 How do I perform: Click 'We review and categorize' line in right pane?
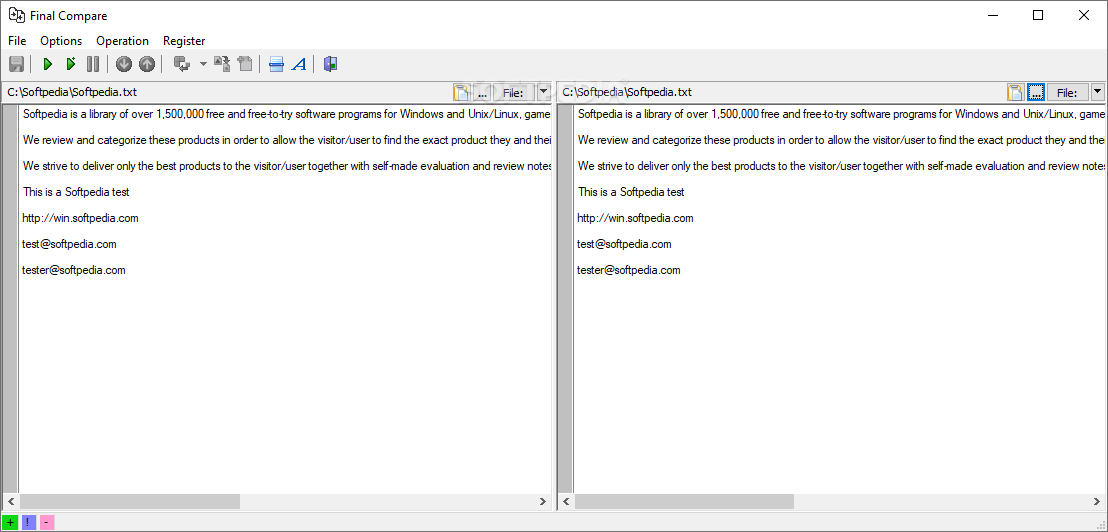pyautogui.click(x=841, y=140)
